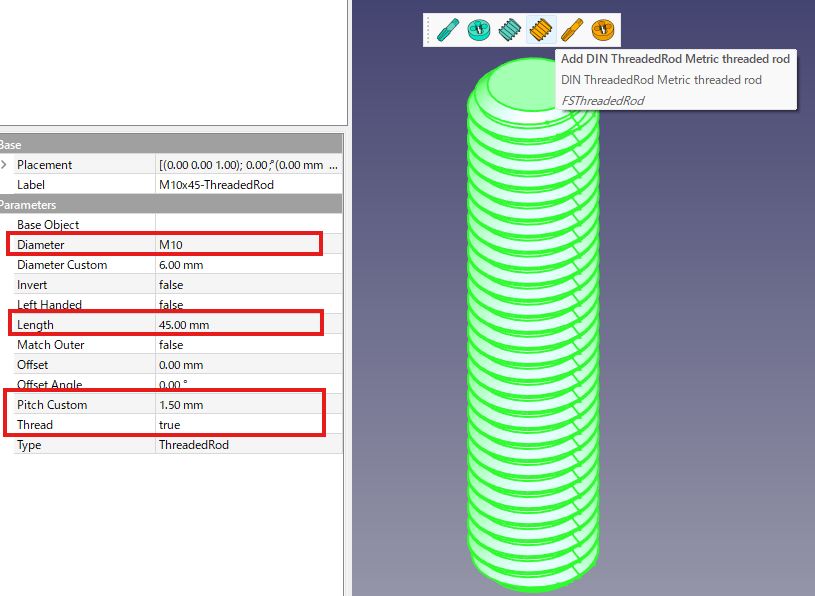Screen dimensions: 815x596
Task: Click the teal threaded rod icon
Action: (510, 29)
